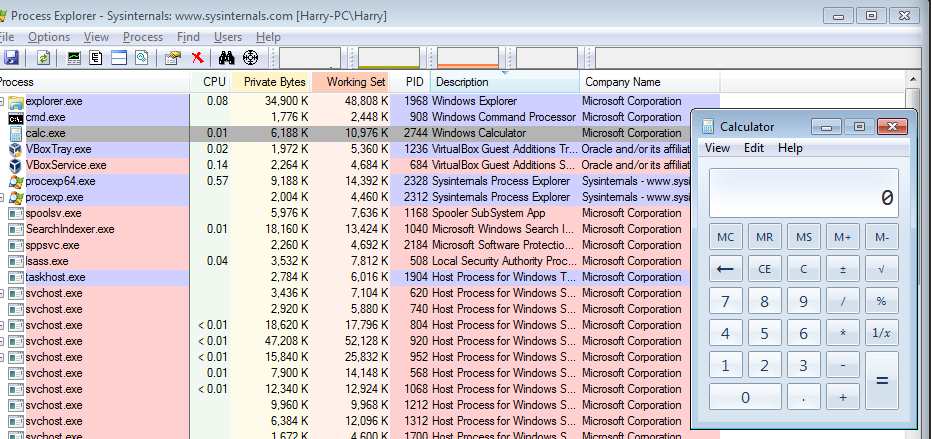The width and height of the screenshot is (931, 439).
Task: Click the MC button in Calculator
Action: [x=725, y=237]
